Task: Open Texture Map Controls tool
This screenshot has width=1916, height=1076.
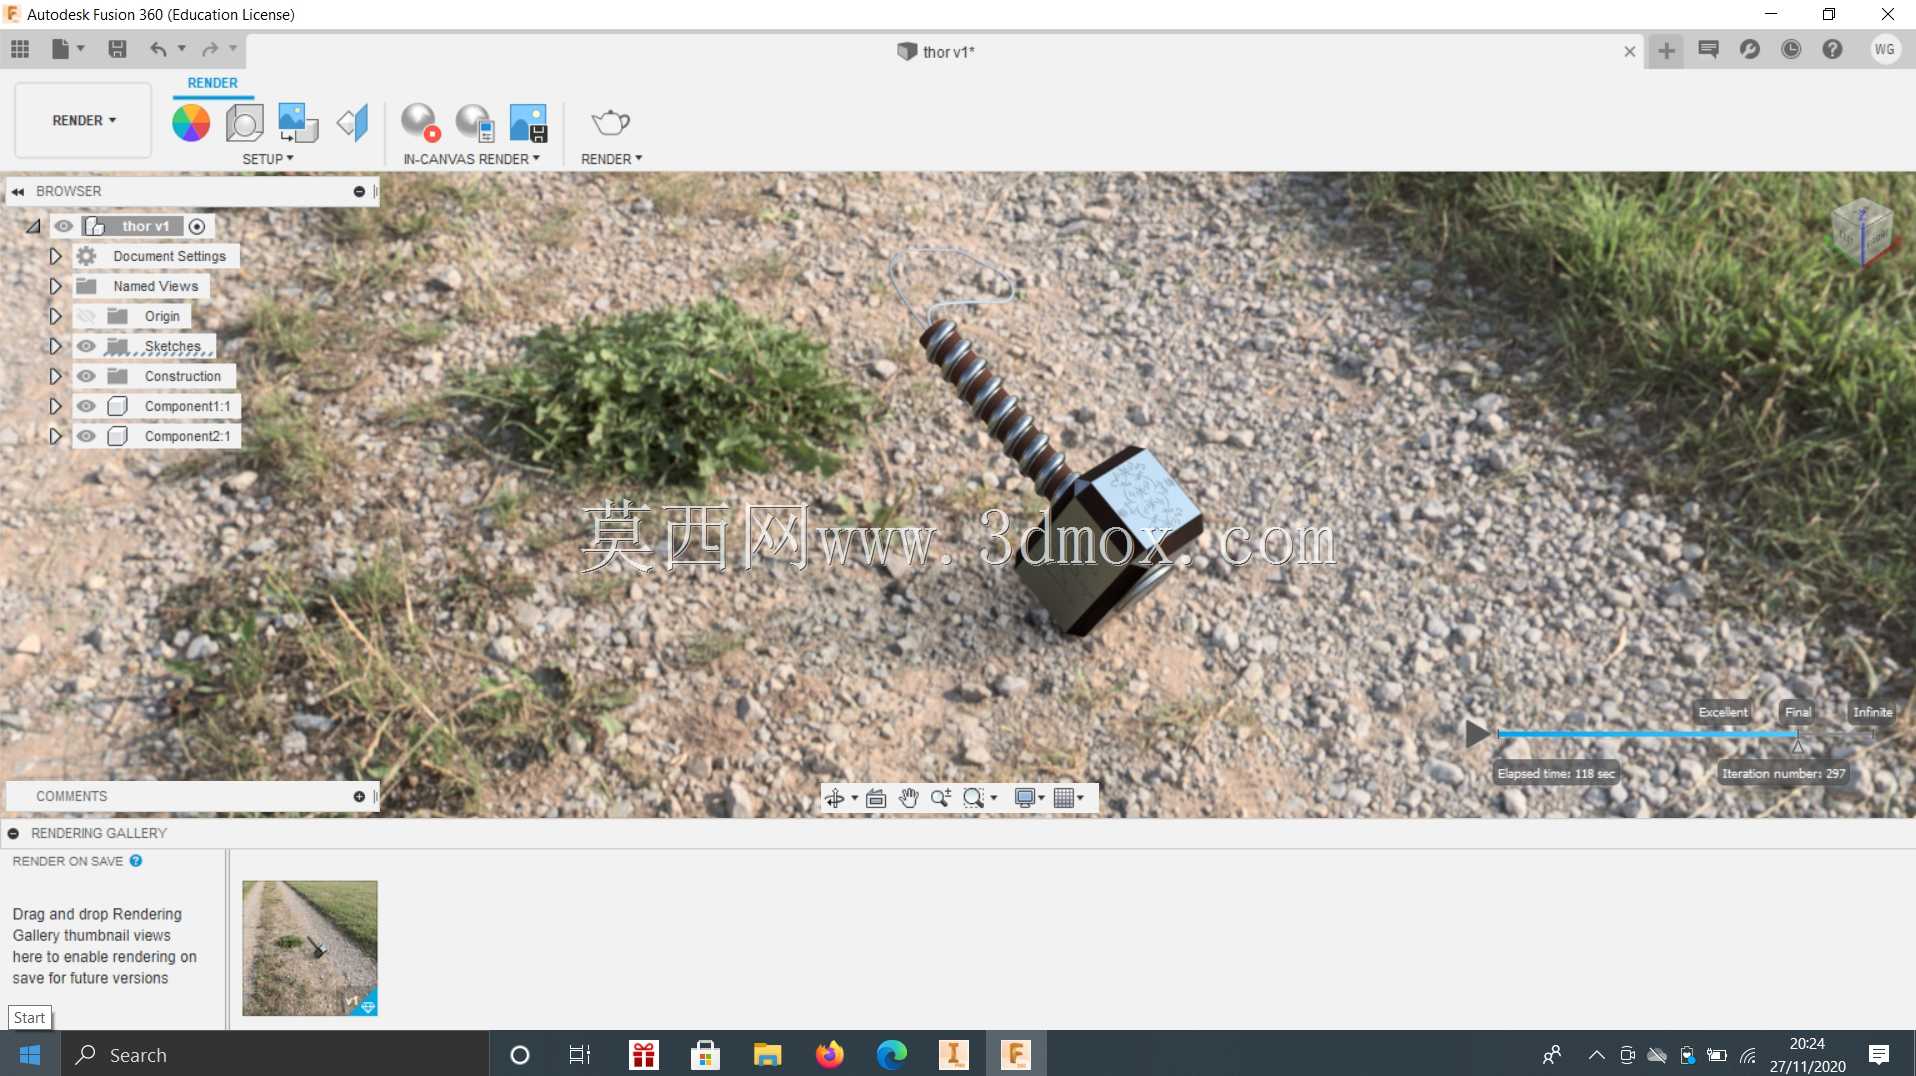Action: pos(352,123)
